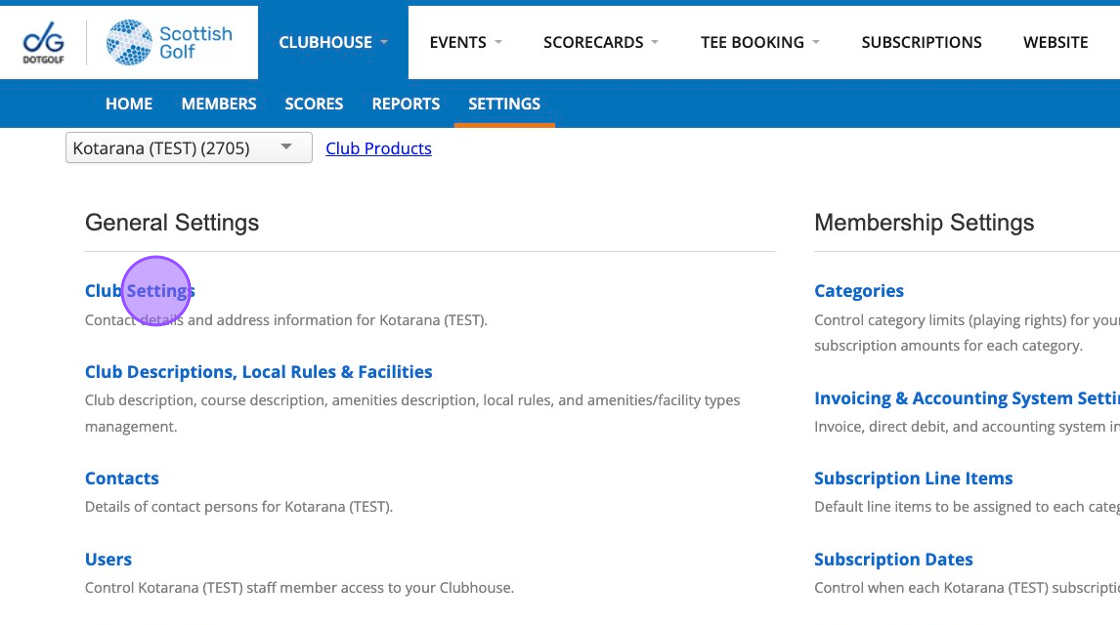Viewport: 1120px width, 625px height.
Task: Open the Reports tab
Action: [406, 104]
